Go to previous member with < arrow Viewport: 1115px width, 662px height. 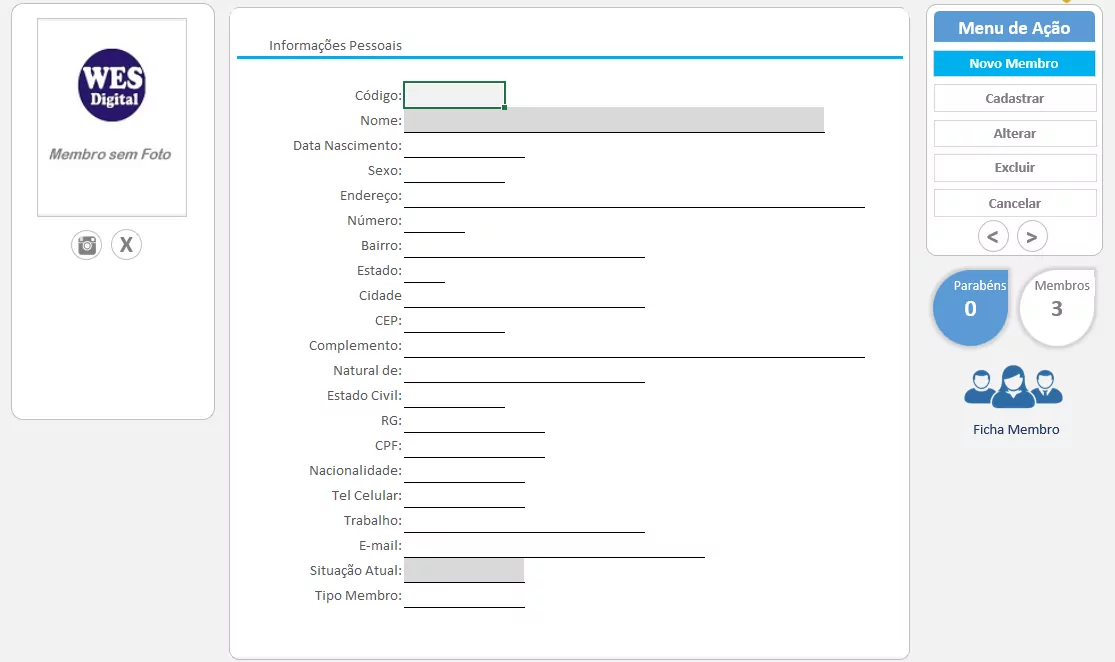coord(993,236)
